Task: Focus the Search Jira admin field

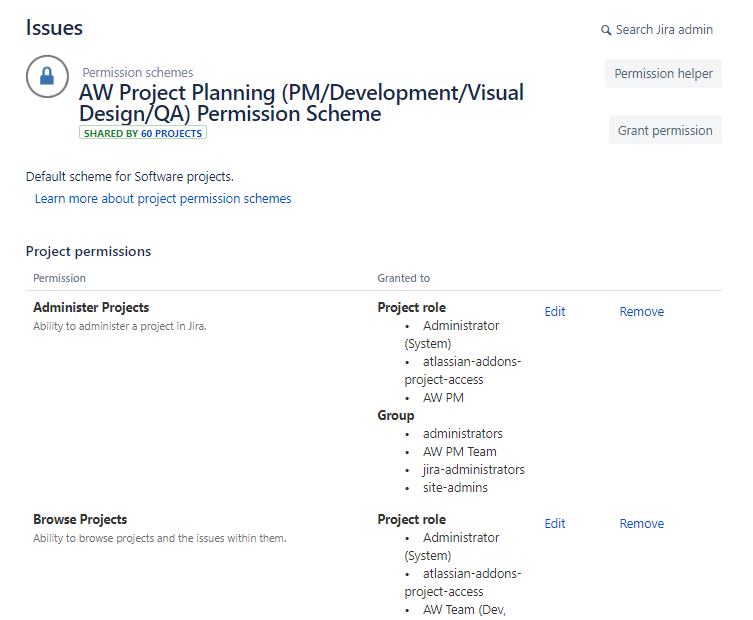Action: (x=664, y=30)
